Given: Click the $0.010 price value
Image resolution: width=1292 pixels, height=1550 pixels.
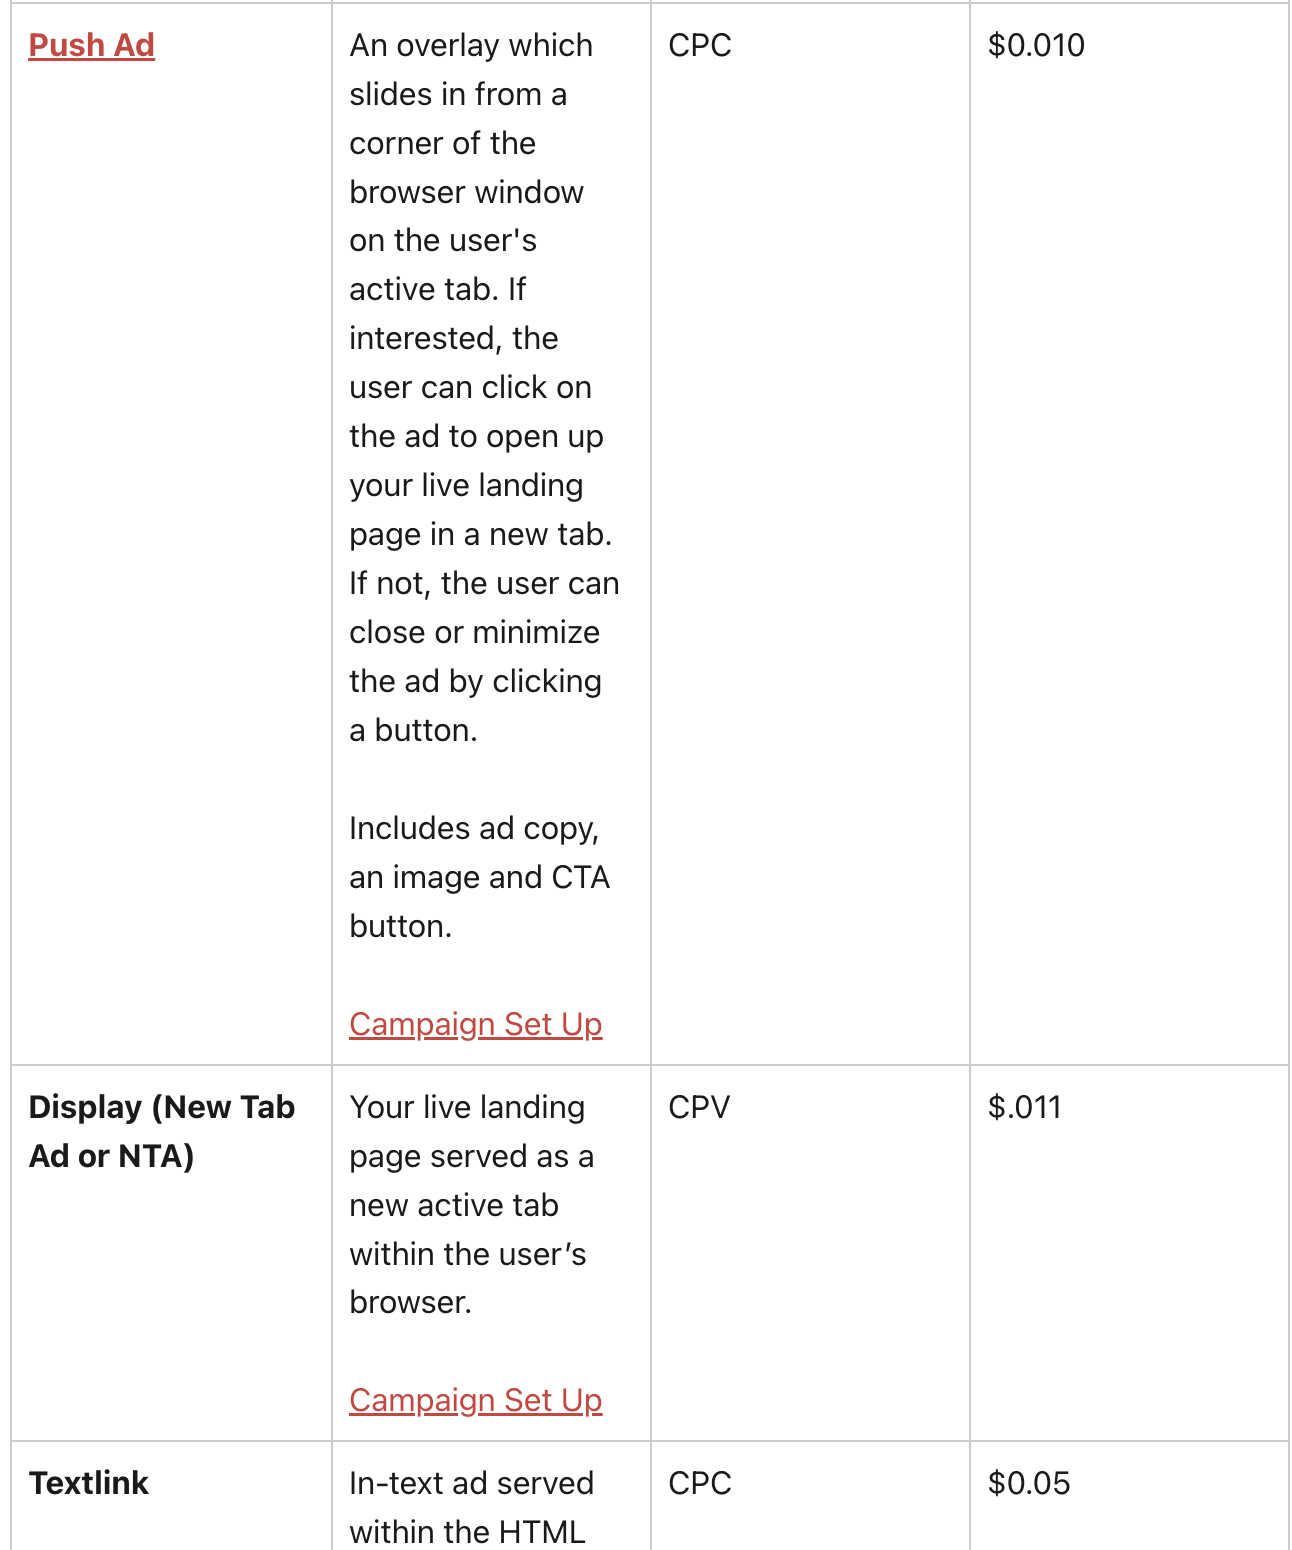Looking at the screenshot, I should tap(1035, 46).
